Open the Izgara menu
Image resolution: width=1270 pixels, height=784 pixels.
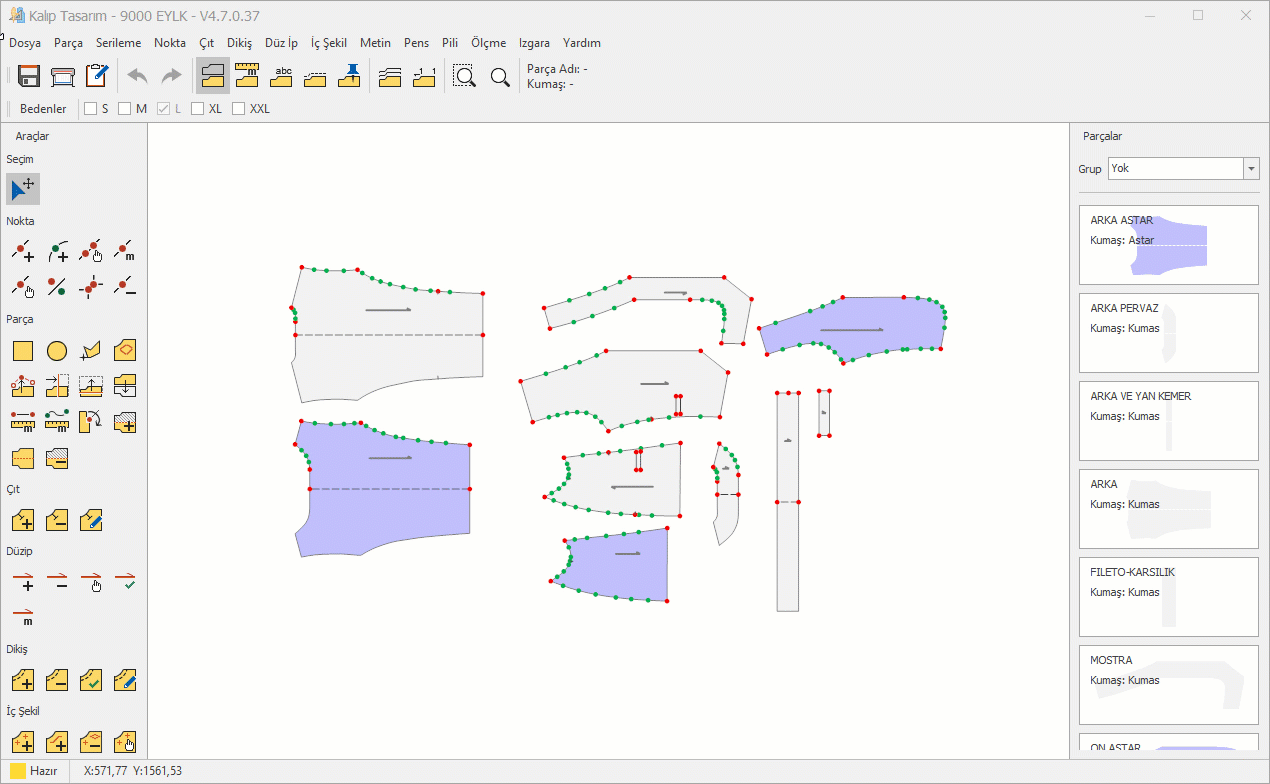[534, 43]
